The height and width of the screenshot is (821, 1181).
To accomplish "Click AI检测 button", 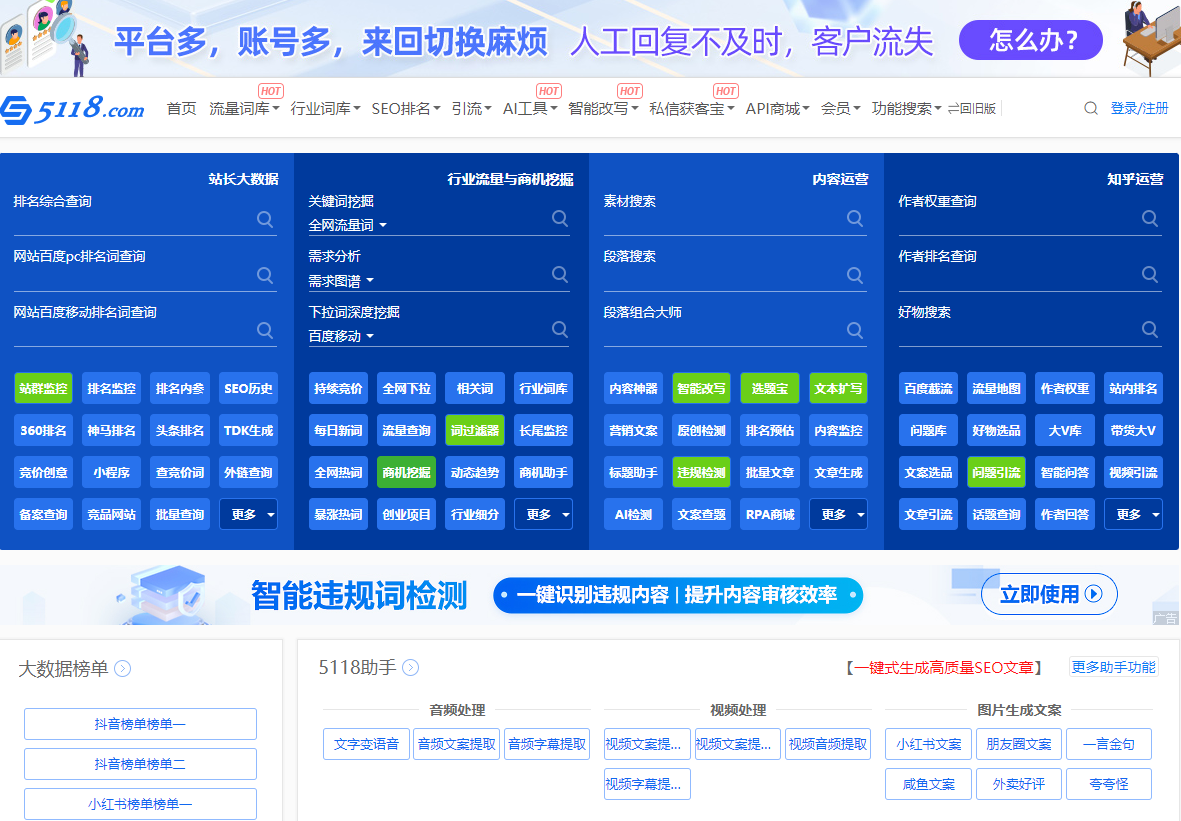I will 633,514.
